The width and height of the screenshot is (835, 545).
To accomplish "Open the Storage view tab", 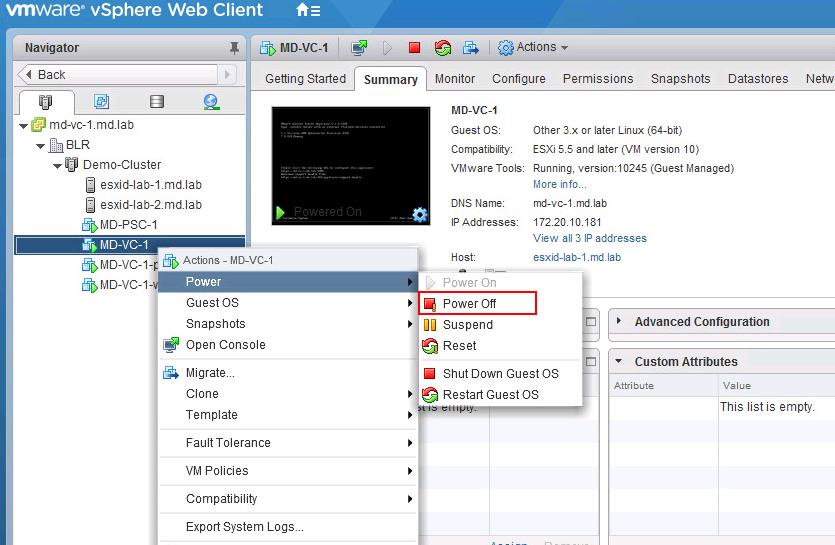I will [157, 101].
